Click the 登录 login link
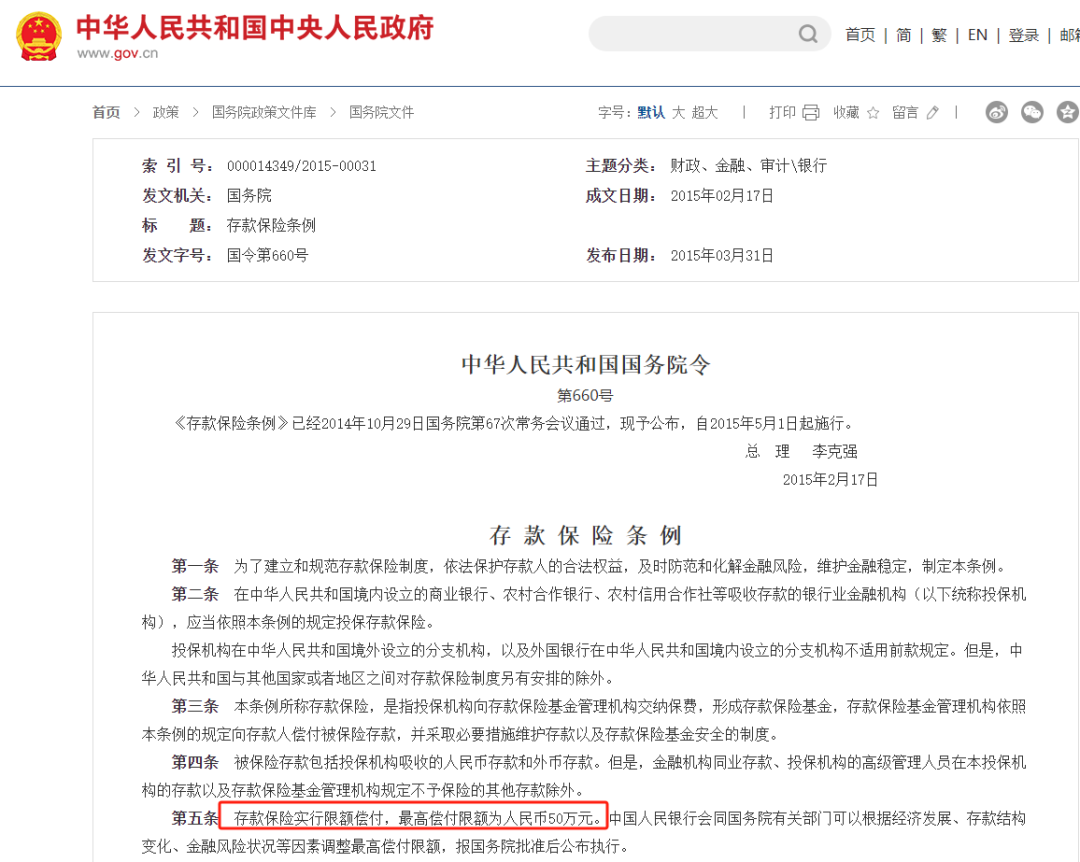 1023,33
